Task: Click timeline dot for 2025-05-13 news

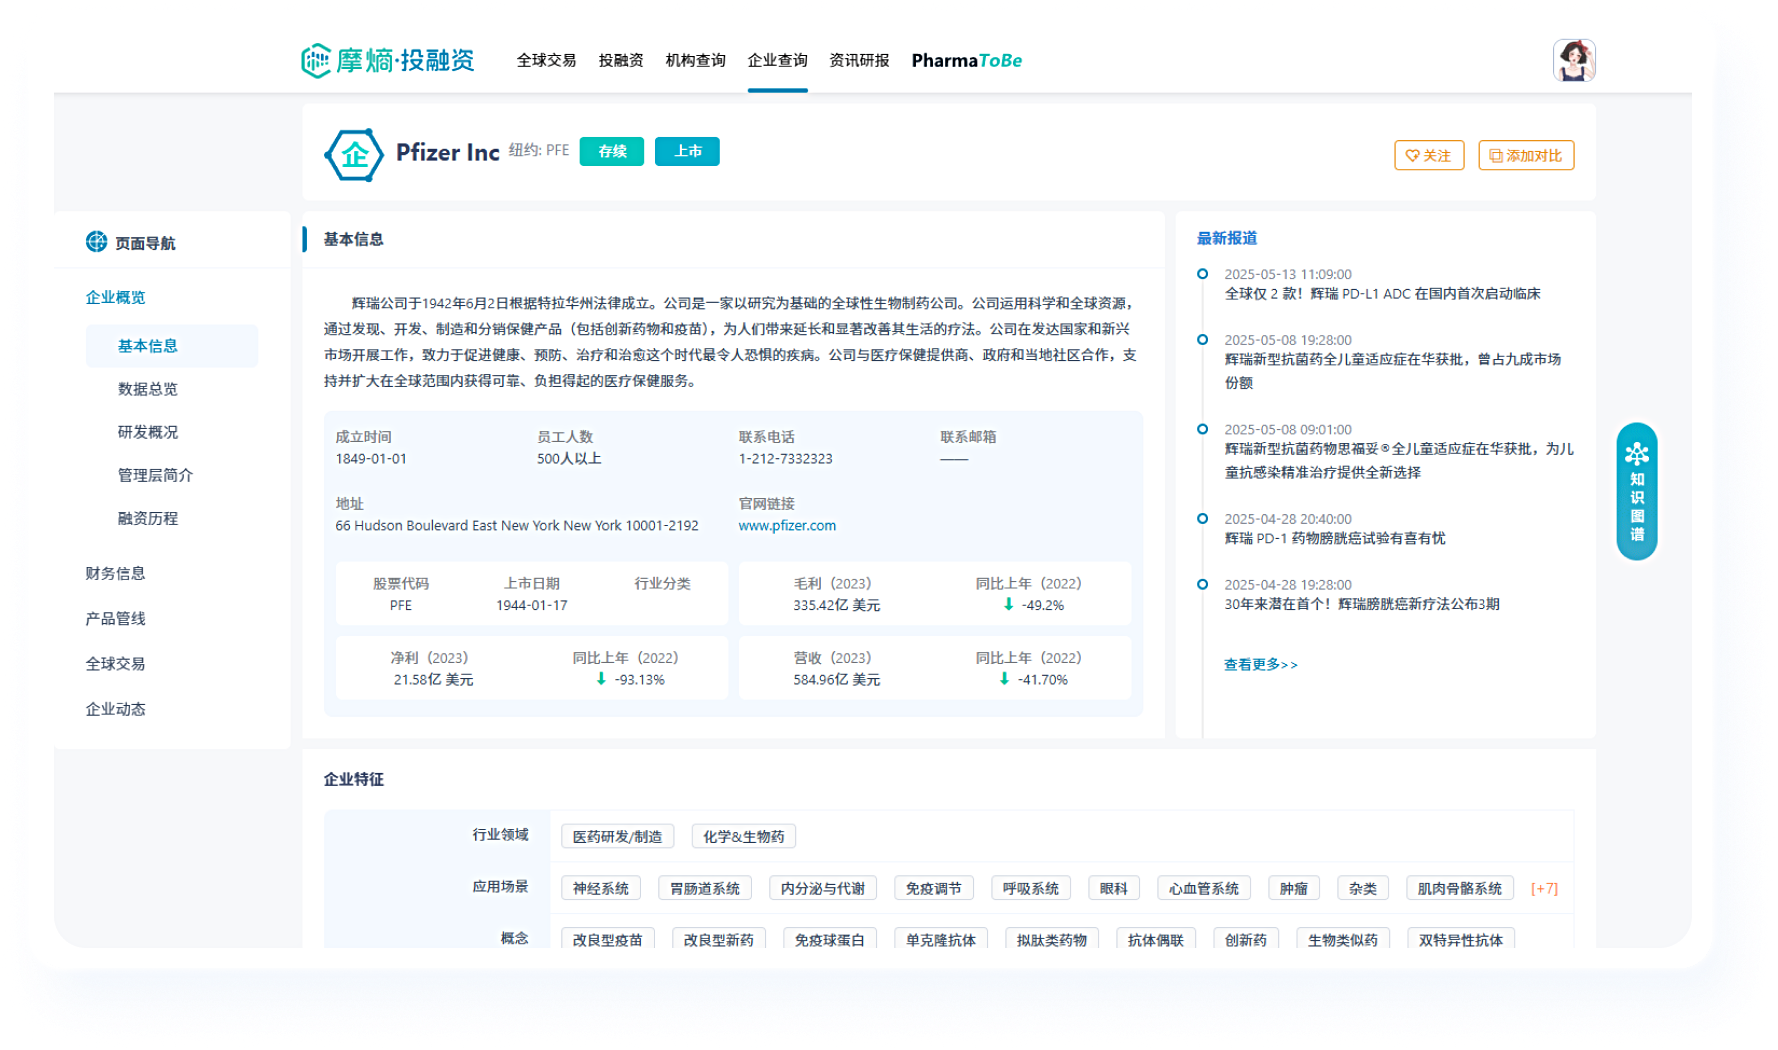Action: click(1202, 274)
